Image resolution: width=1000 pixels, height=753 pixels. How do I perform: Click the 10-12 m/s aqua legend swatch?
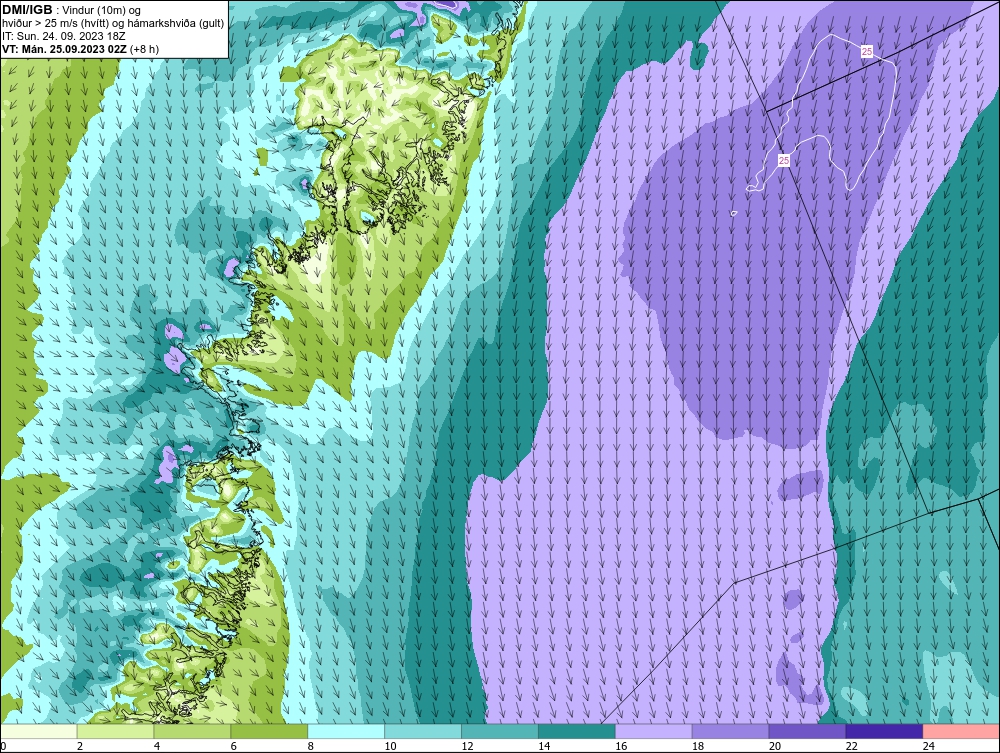(423, 731)
